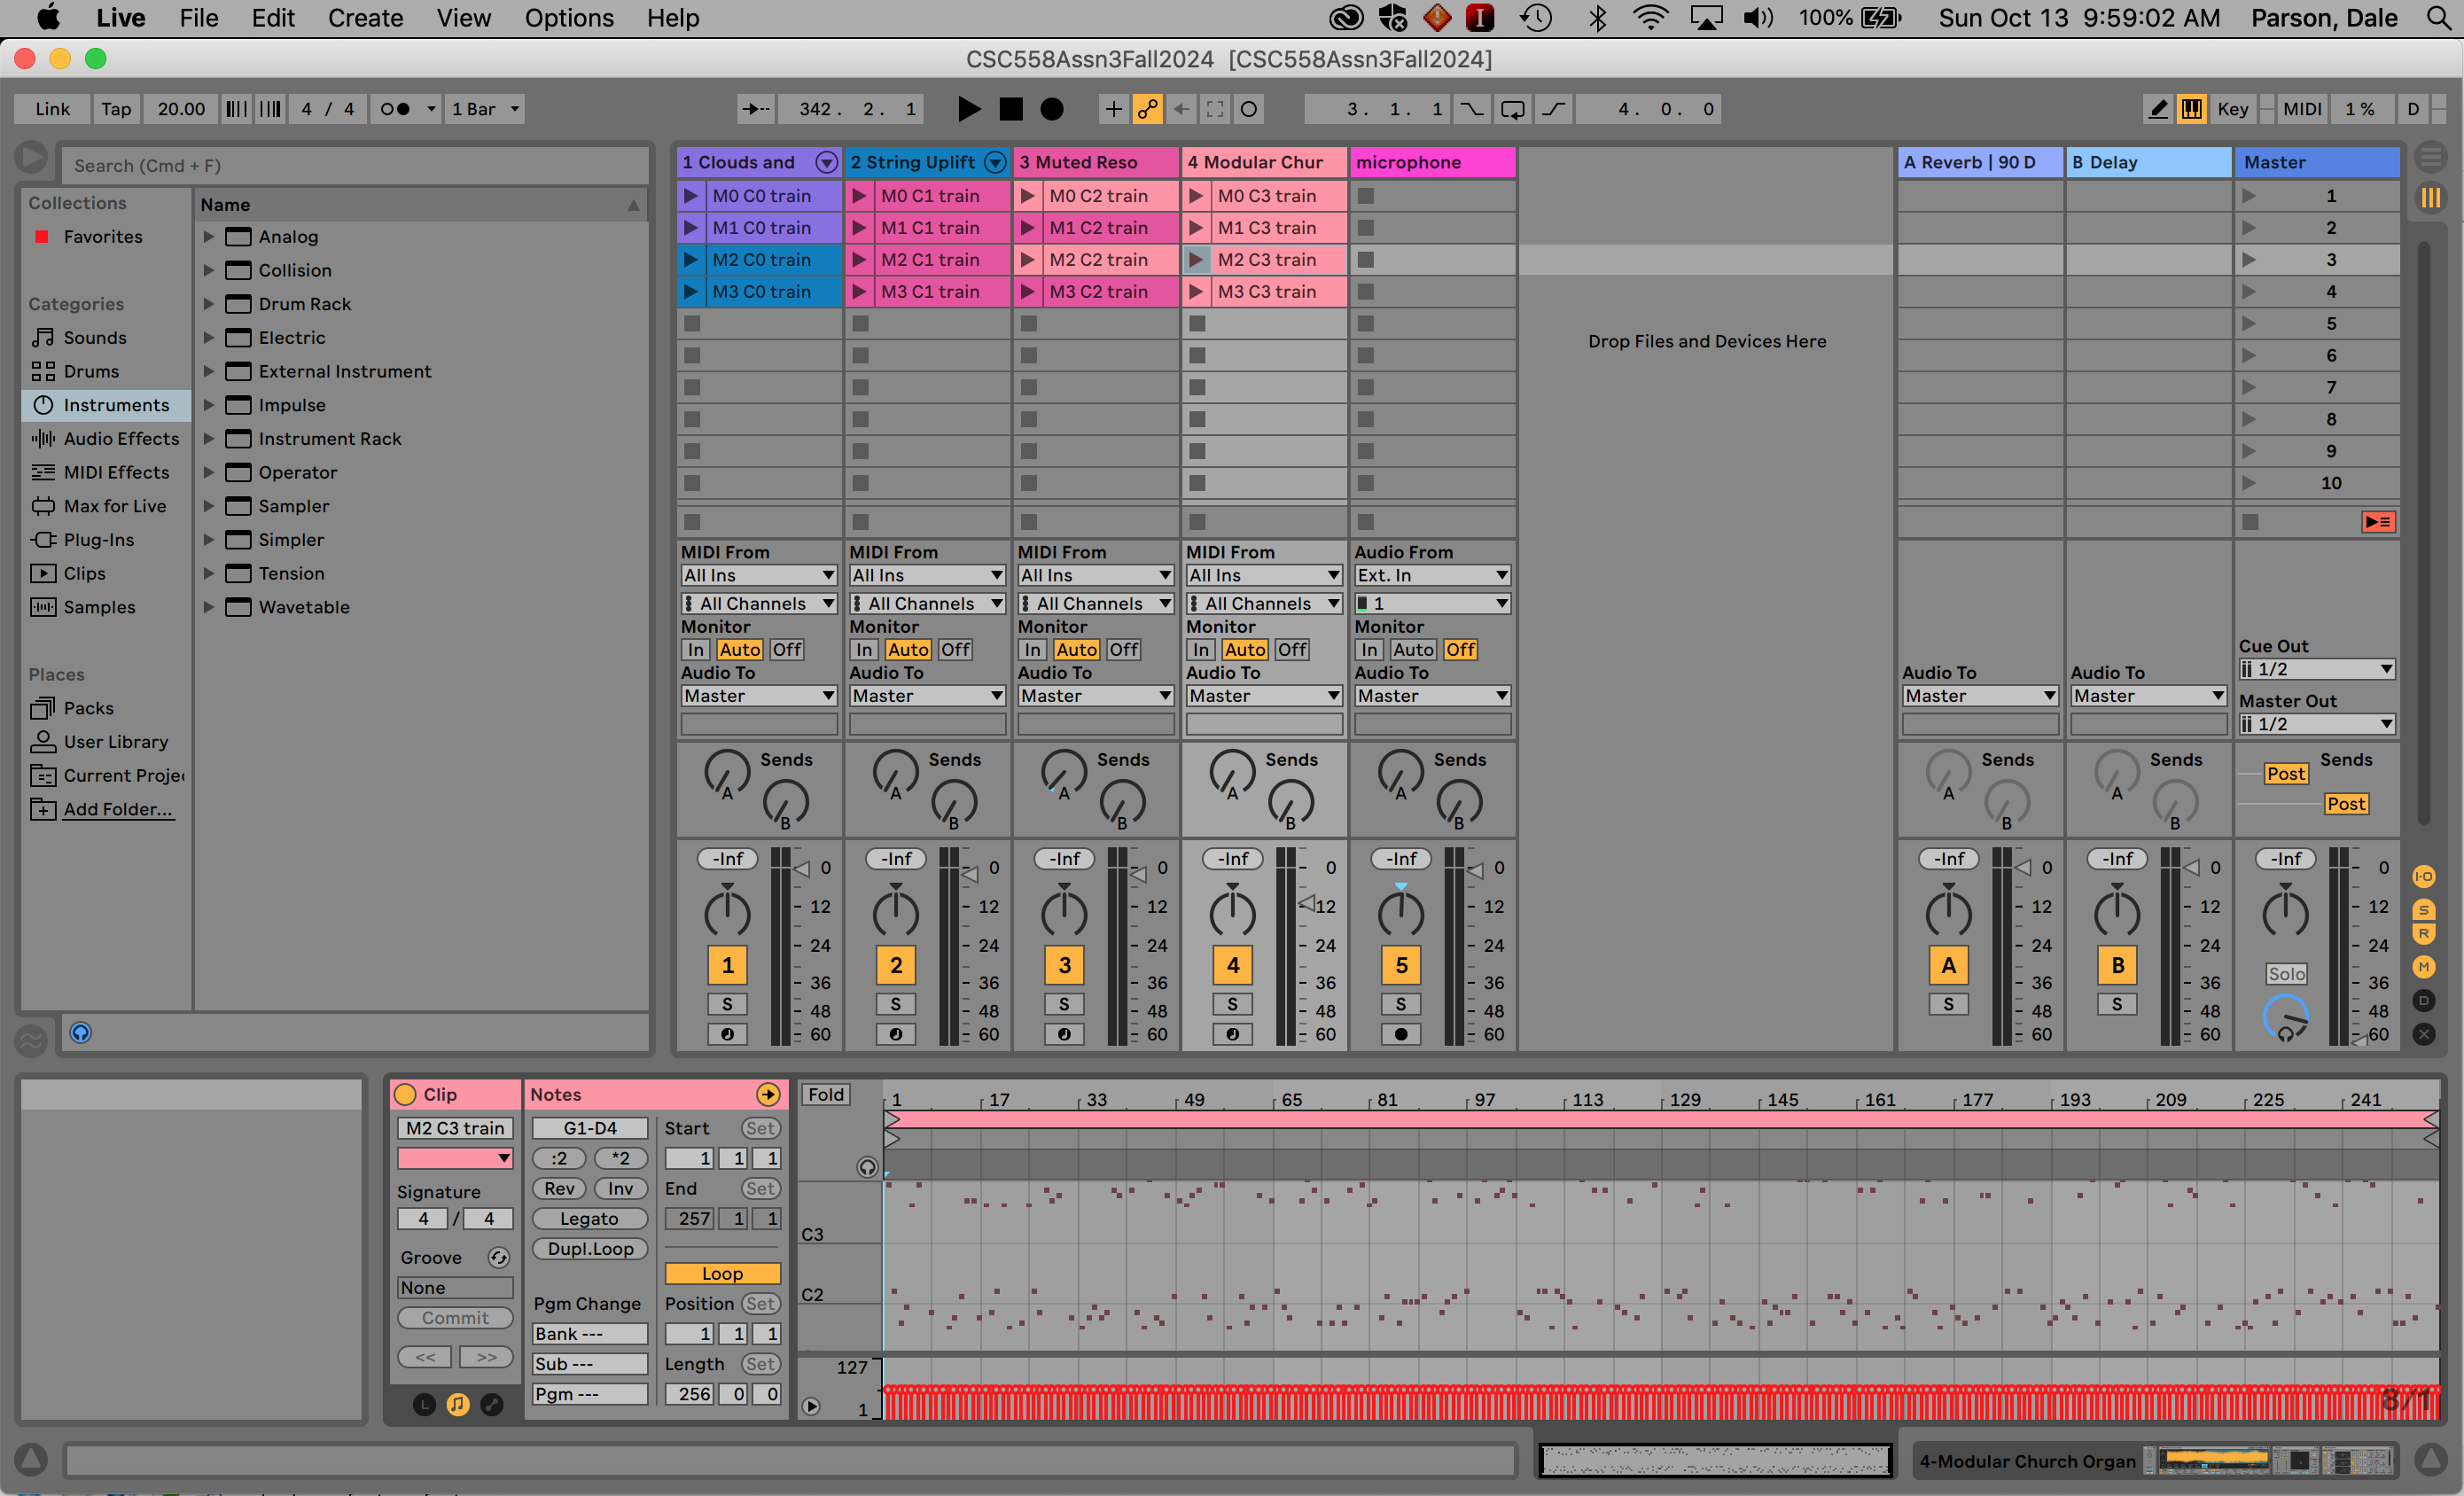Toggle the Metronome button
Screen dimensions: 2464x1496
(396, 109)
